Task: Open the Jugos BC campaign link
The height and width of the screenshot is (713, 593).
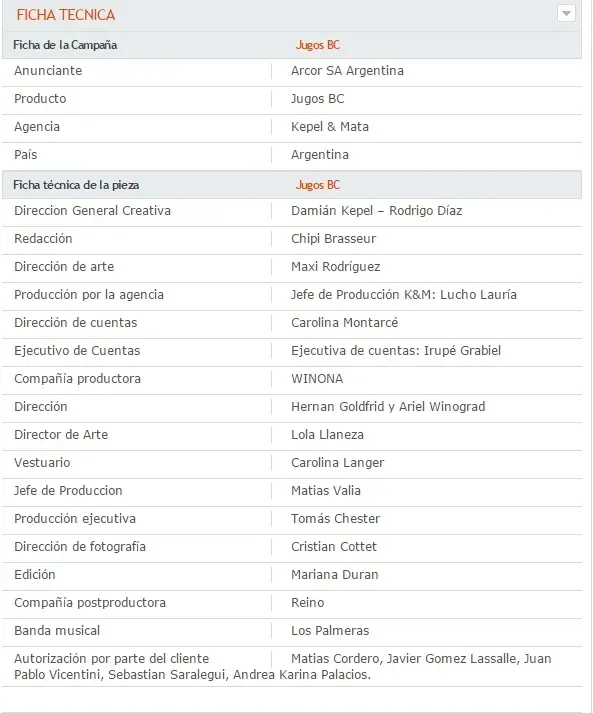Action: click(318, 45)
